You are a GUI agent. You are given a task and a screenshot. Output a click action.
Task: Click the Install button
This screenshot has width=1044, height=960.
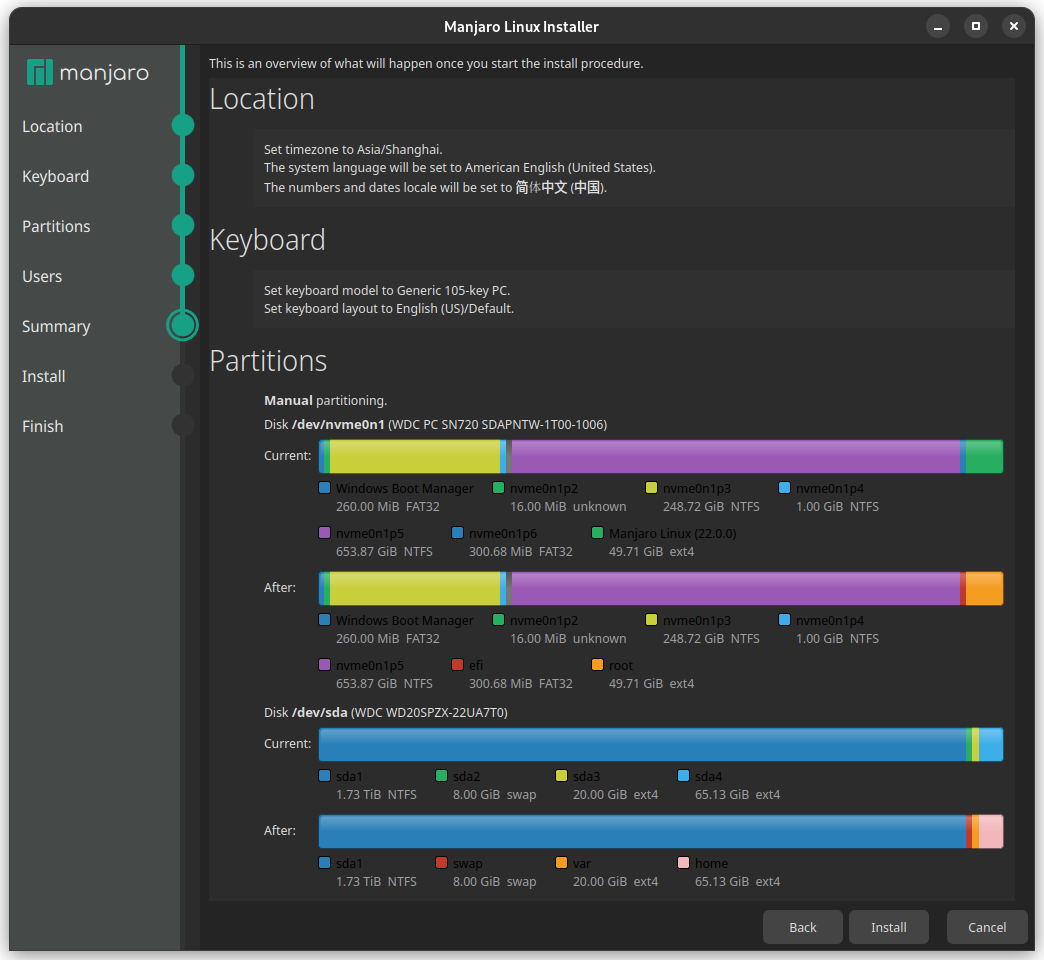[x=888, y=927]
